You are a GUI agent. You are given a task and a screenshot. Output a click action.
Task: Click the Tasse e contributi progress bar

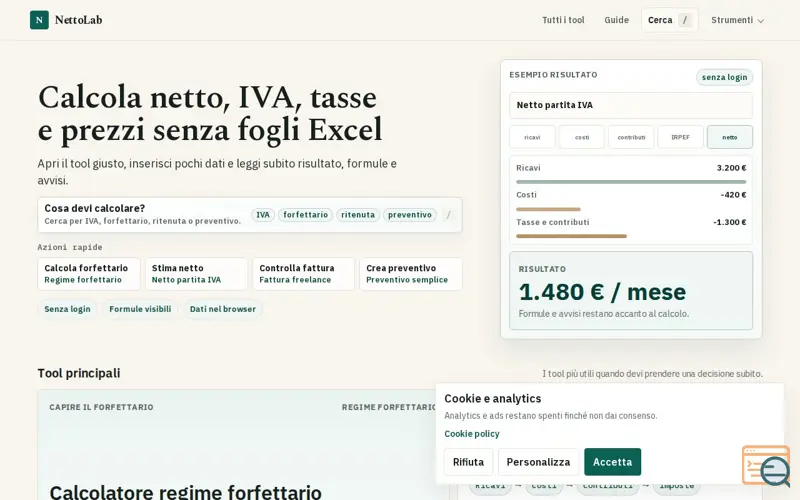pos(571,236)
